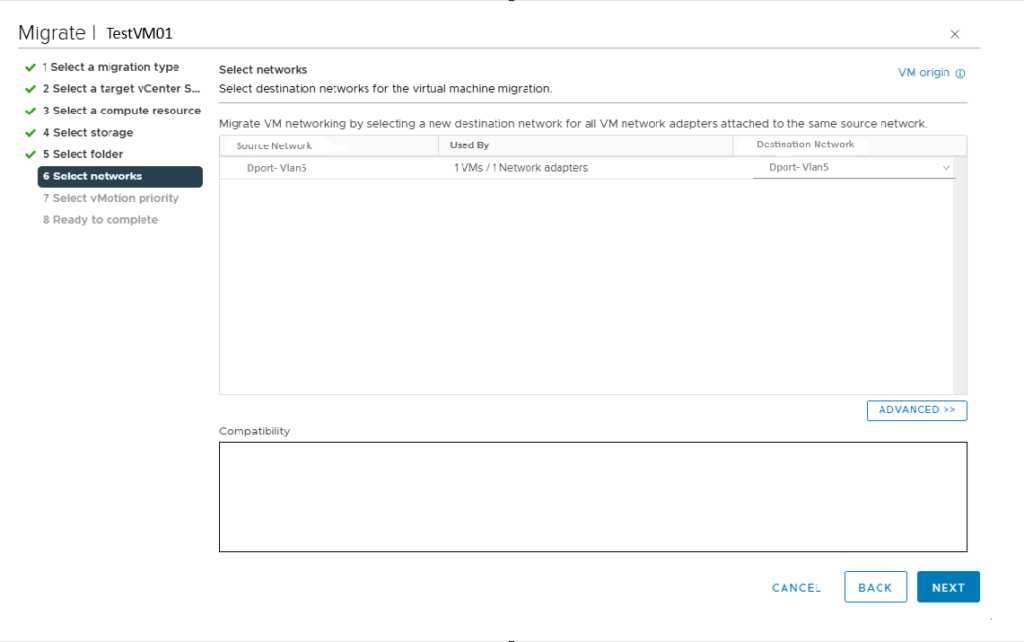Open the Destination Network dropdown chevron
Viewport: 1024px width, 642px height.
(x=946, y=168)
